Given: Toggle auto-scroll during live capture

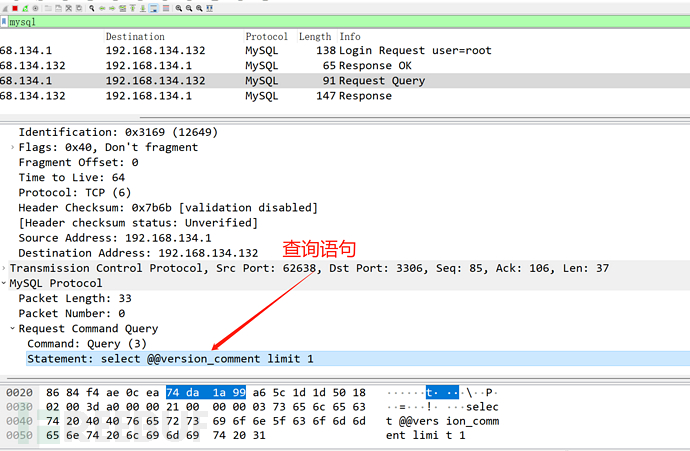Looking at the screenshot, I should coord(153,8).
